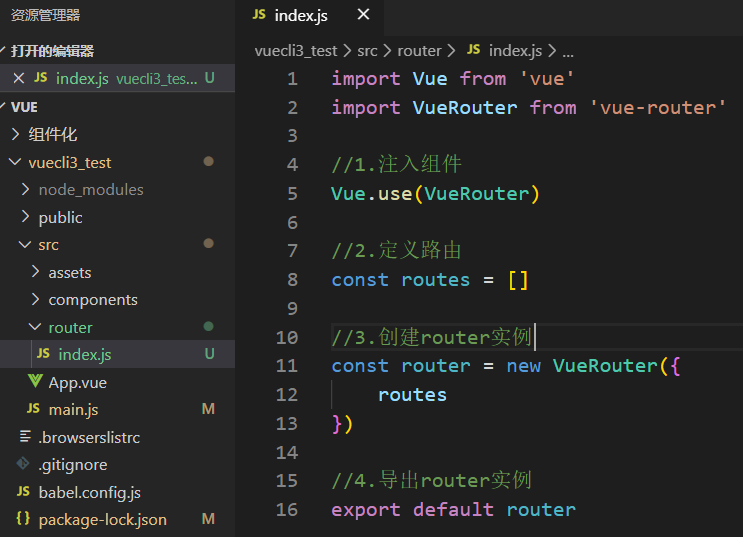Select the index.js editor tab
Viewport: 743px width, 537px height.
[x=300, y=15]
